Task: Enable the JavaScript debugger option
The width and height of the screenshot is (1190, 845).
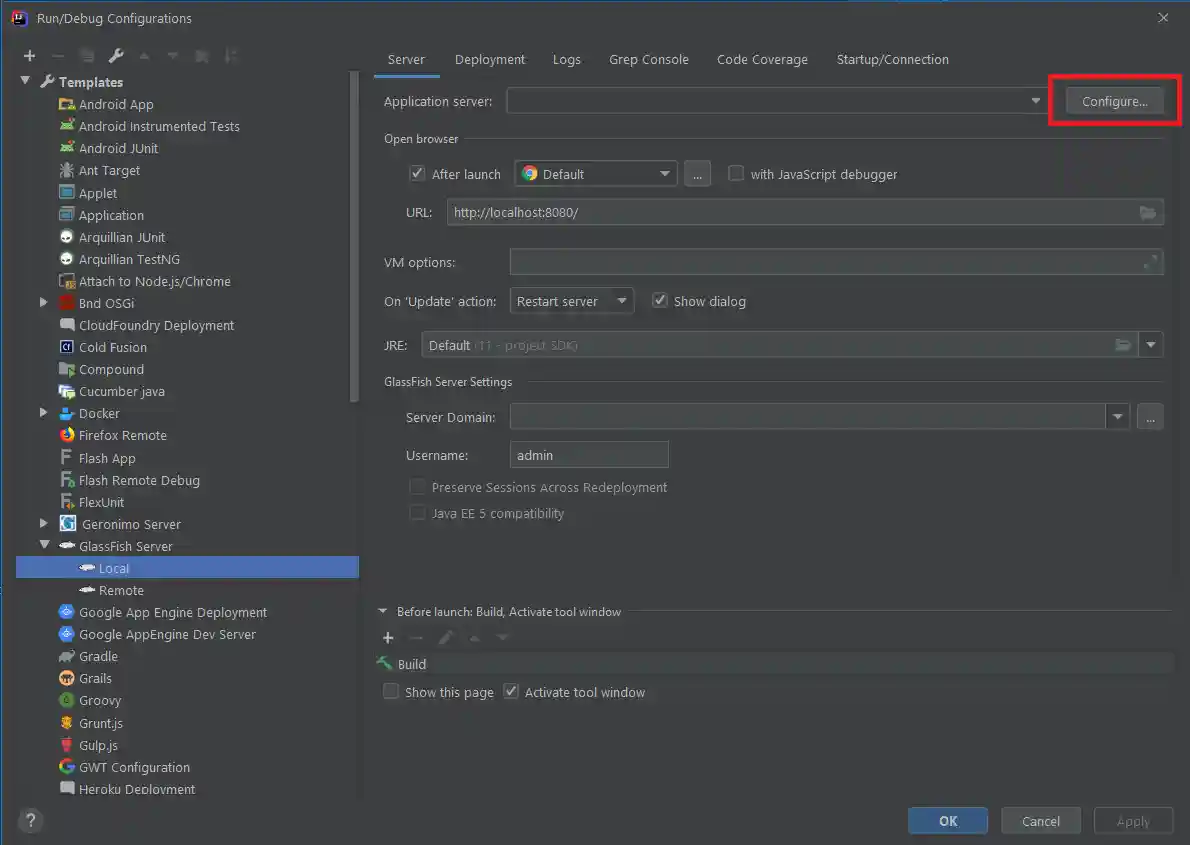Action: (736, 173)
